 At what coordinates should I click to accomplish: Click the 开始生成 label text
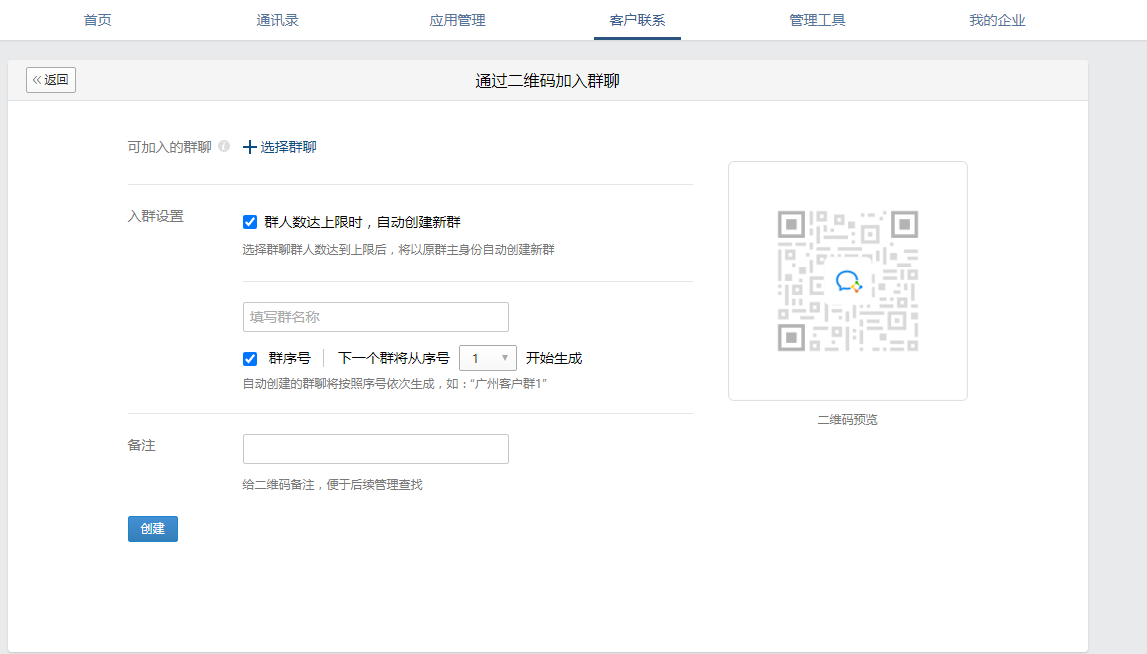[x=554, y=358]
